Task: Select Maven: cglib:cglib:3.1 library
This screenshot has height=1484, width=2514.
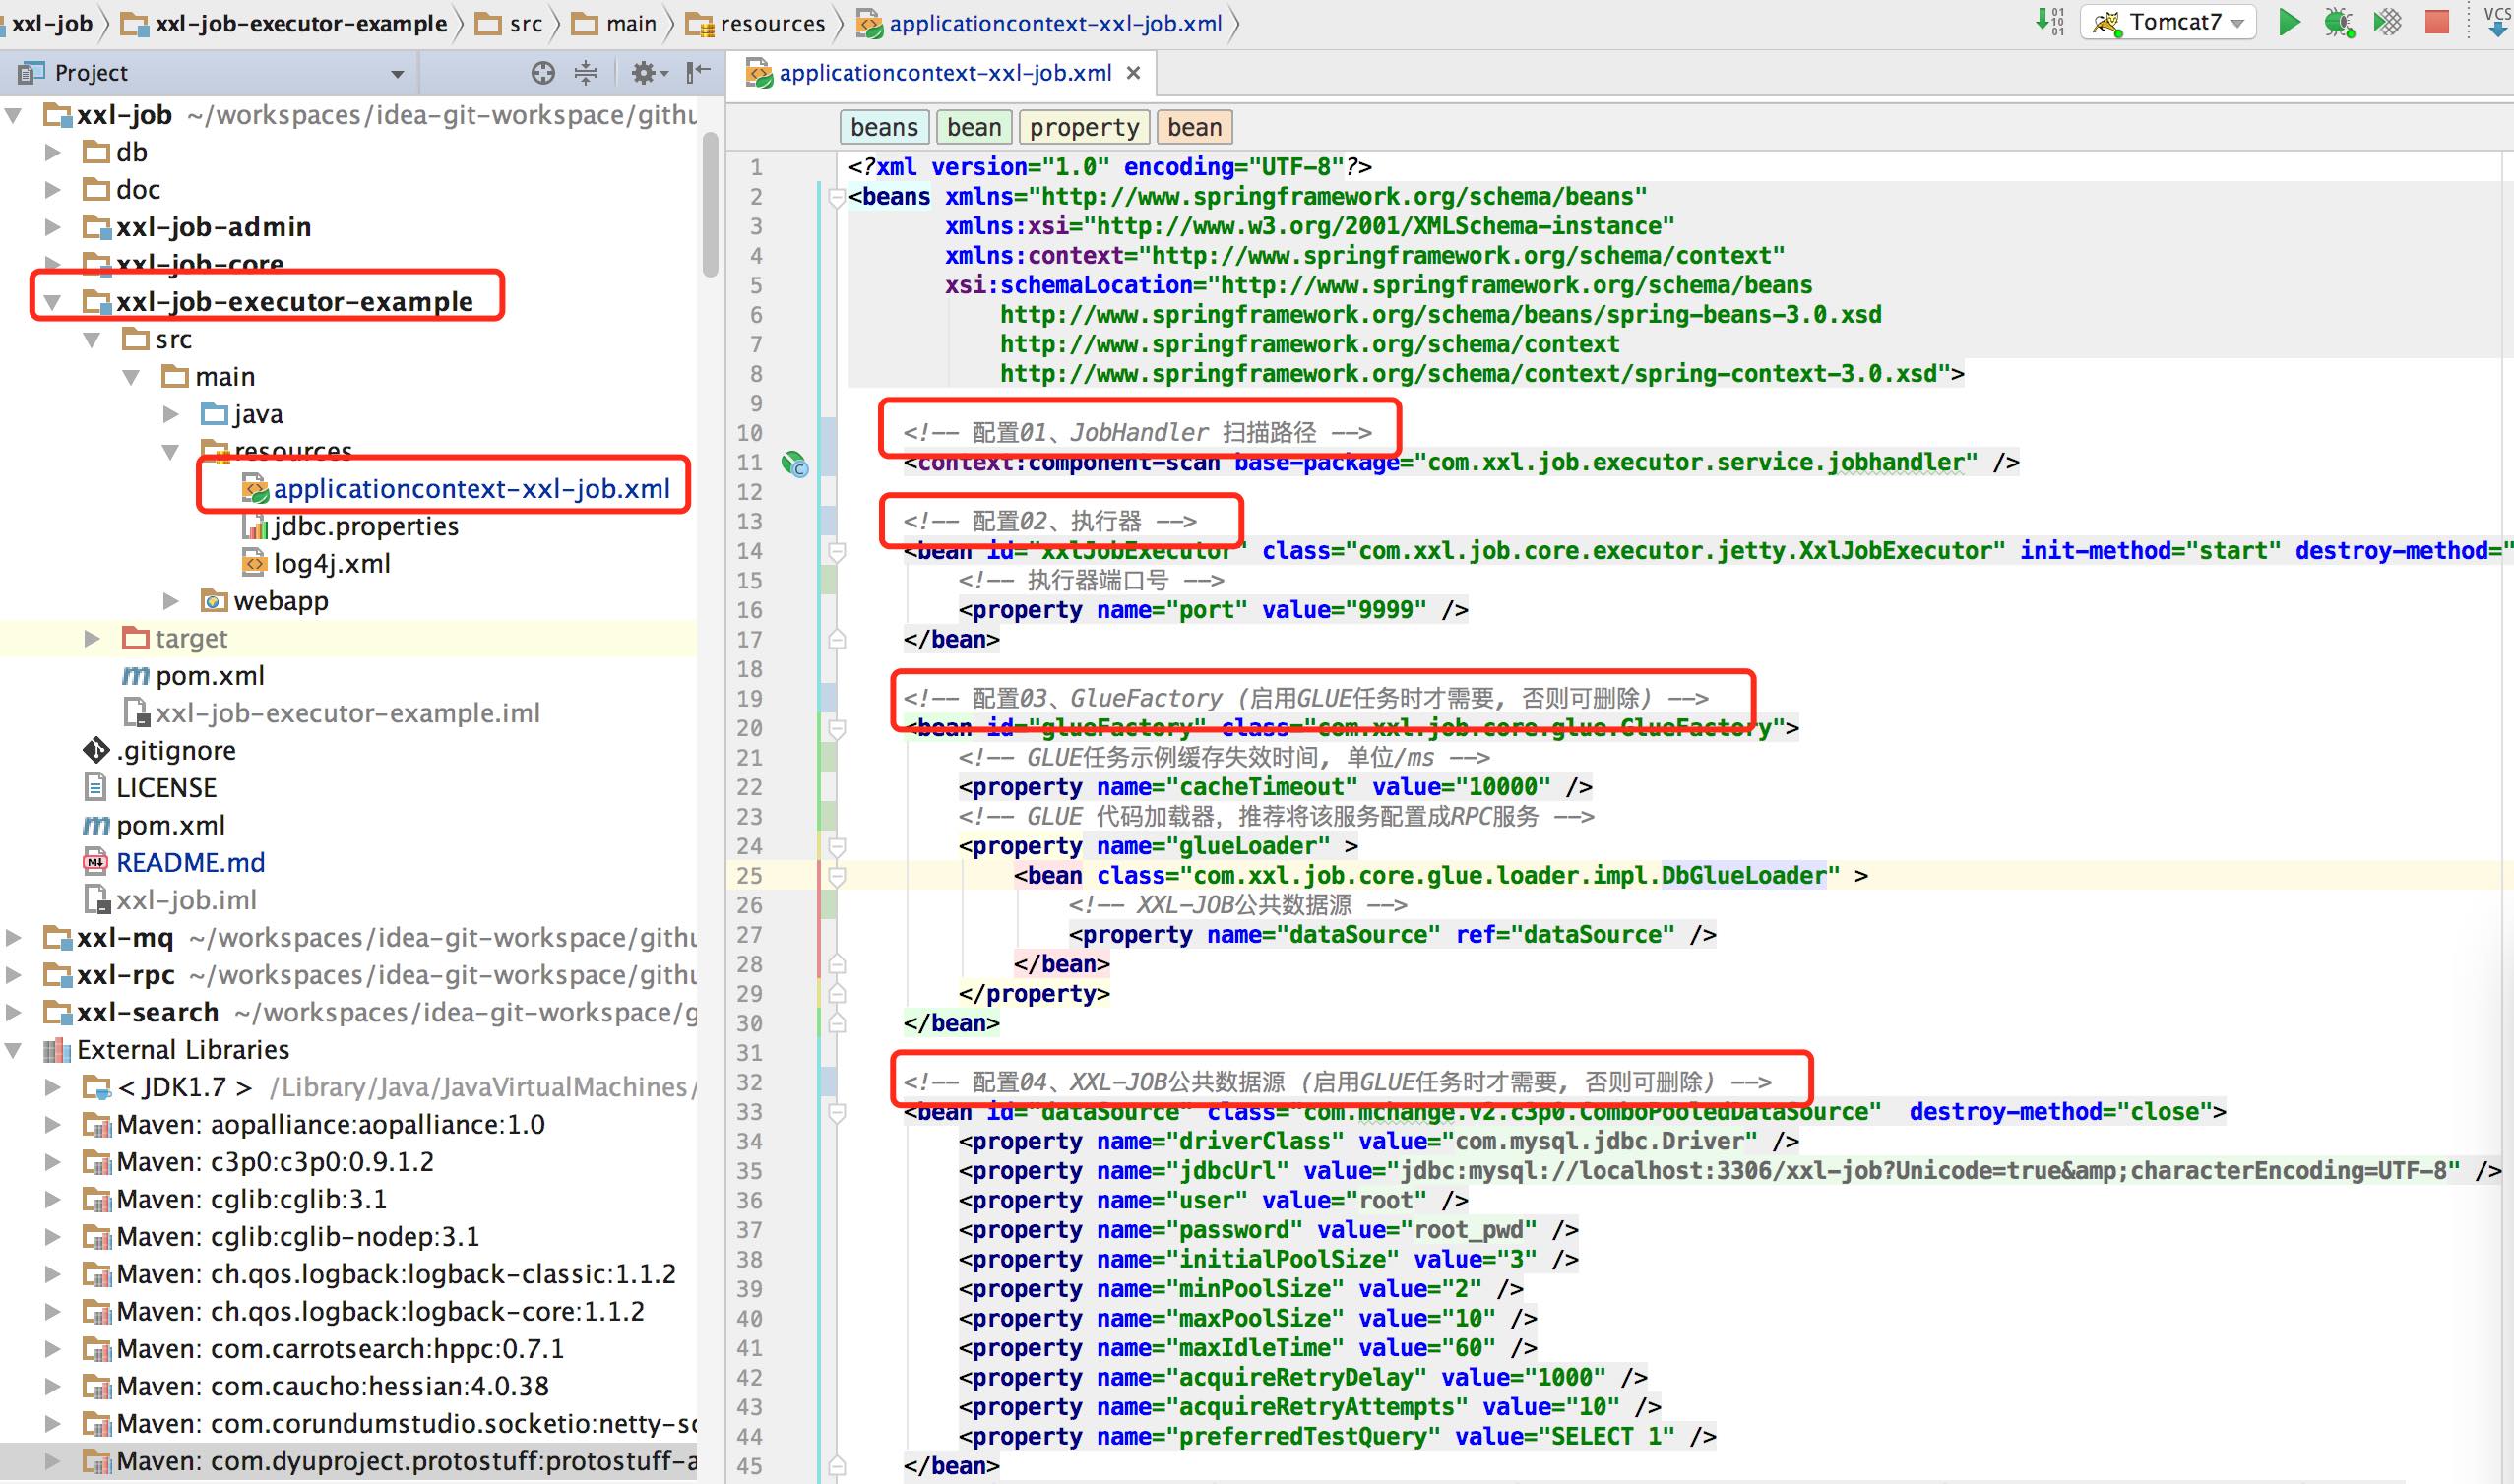Action: (x=236, y=1199)
